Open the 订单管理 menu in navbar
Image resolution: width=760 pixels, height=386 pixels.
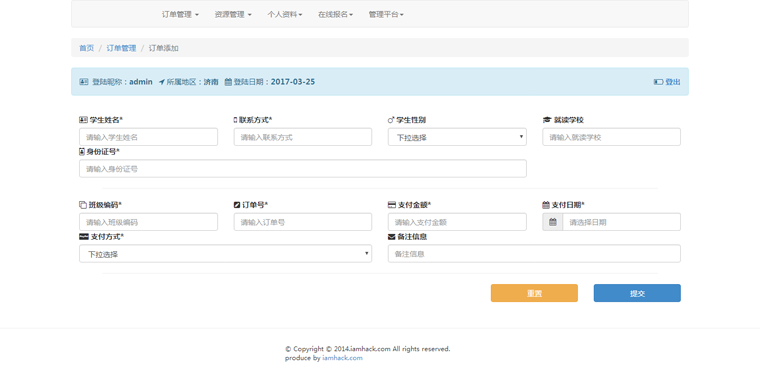[x=180, y=15]
